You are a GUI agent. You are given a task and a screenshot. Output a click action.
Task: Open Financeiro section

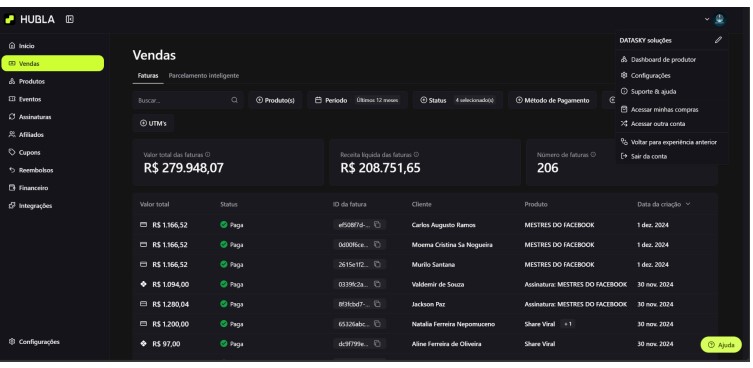tap(52, 188)
